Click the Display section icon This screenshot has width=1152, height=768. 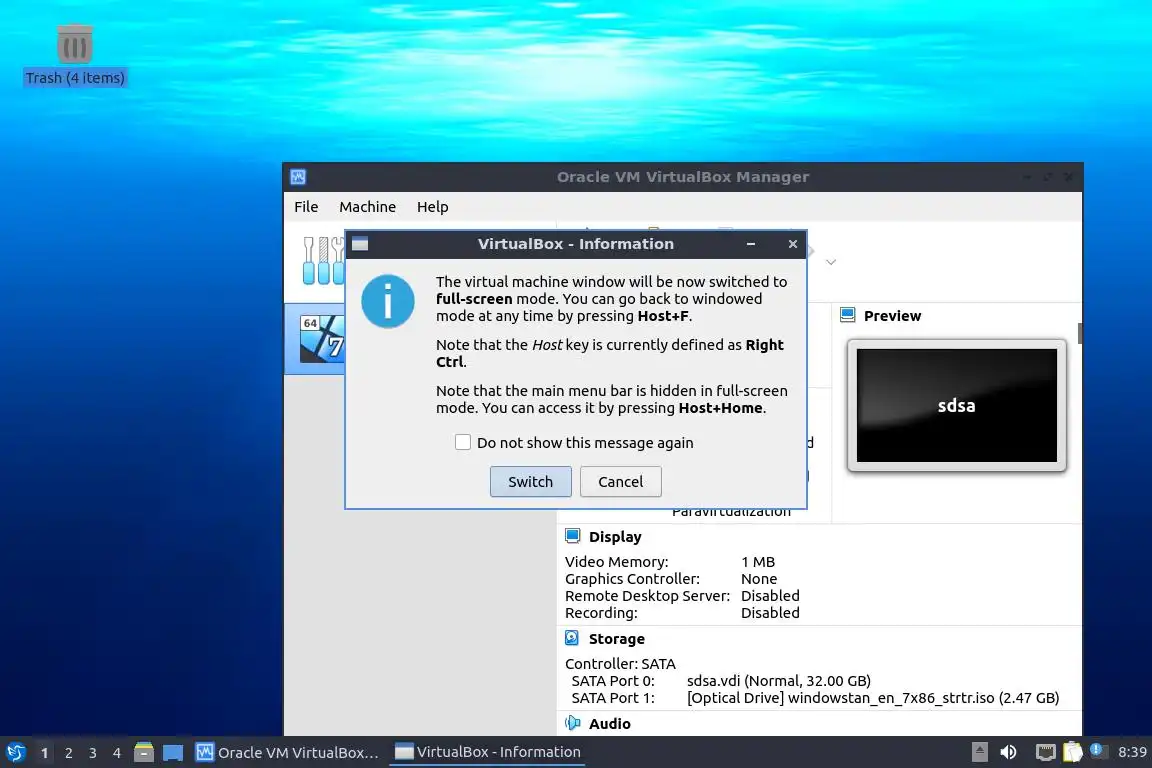(573, 536)
